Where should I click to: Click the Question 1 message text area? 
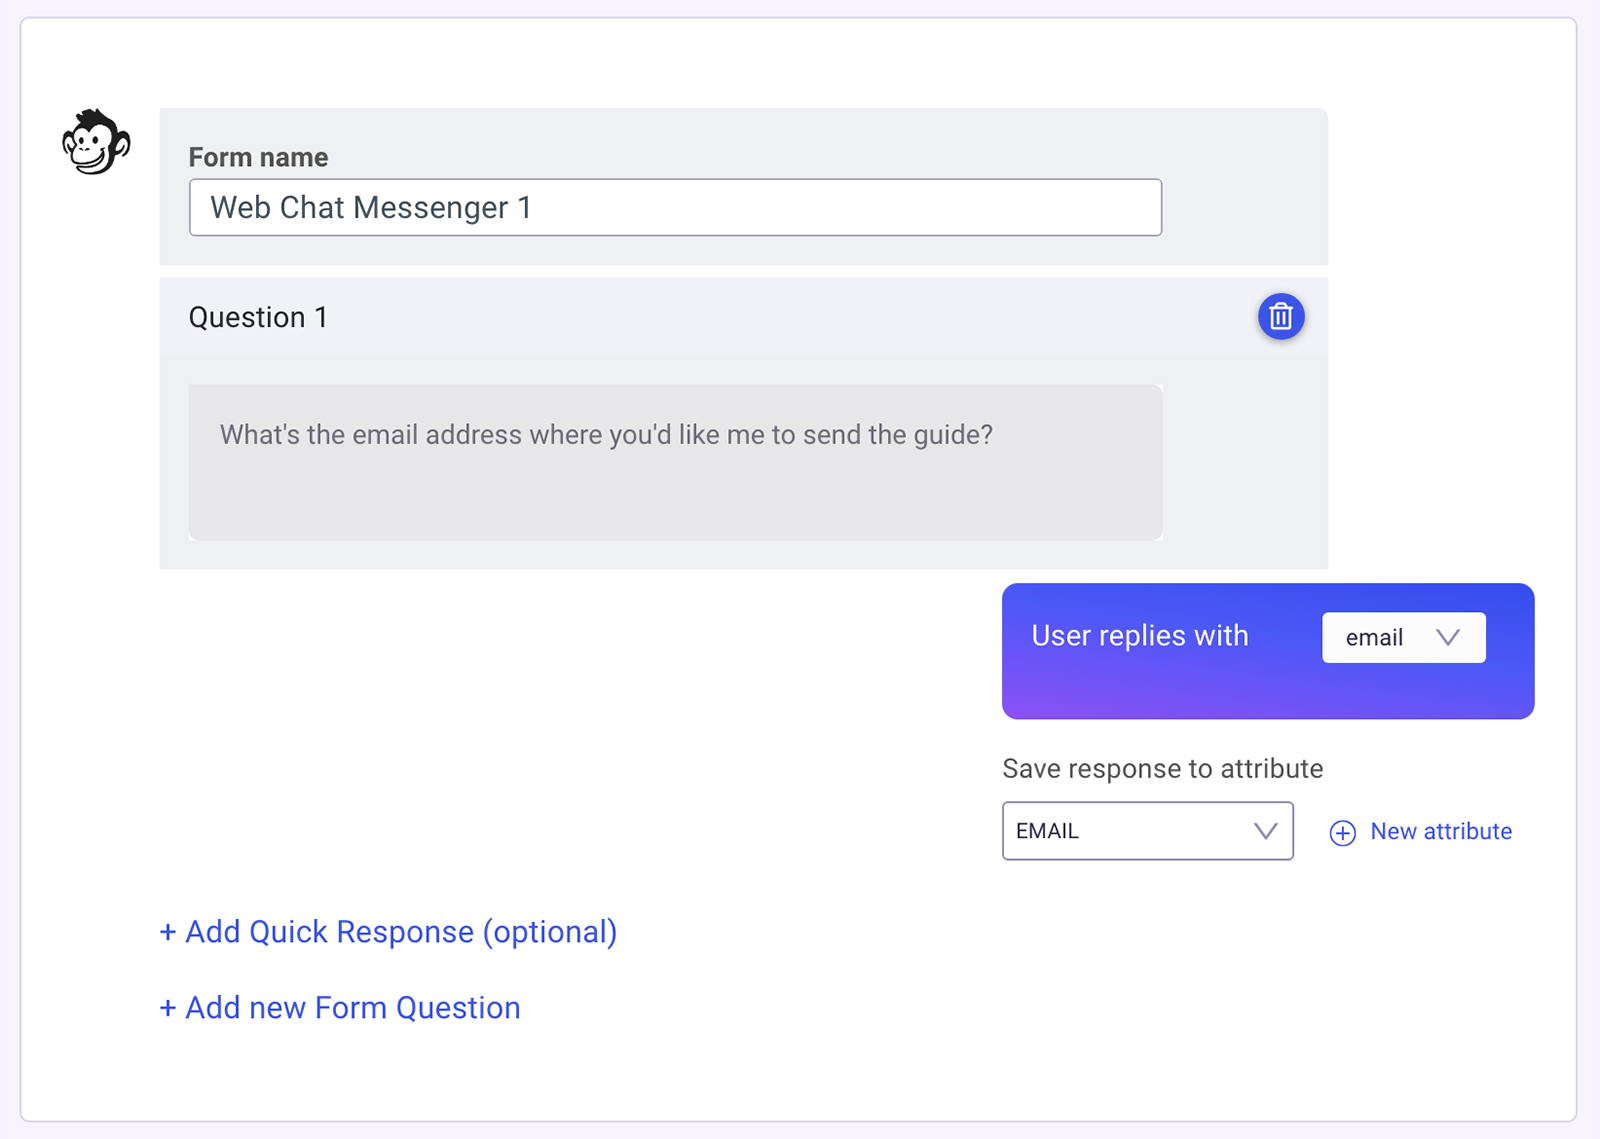(x=675, y=462)
